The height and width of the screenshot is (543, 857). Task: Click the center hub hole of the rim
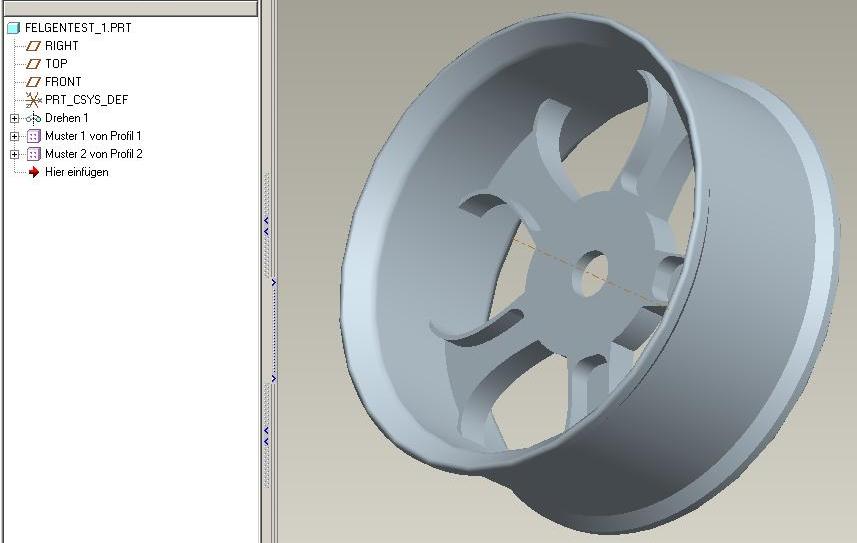592,274
